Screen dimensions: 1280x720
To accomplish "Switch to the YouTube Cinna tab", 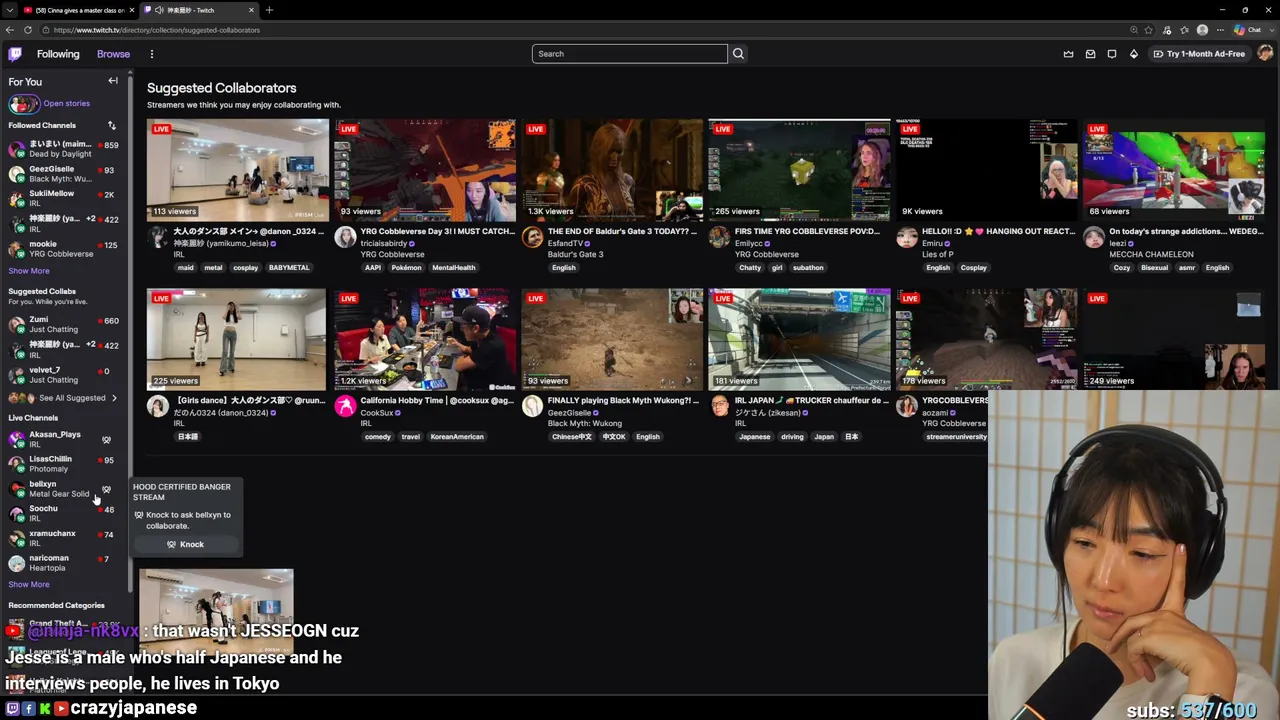I will click(x=80, y=10).
